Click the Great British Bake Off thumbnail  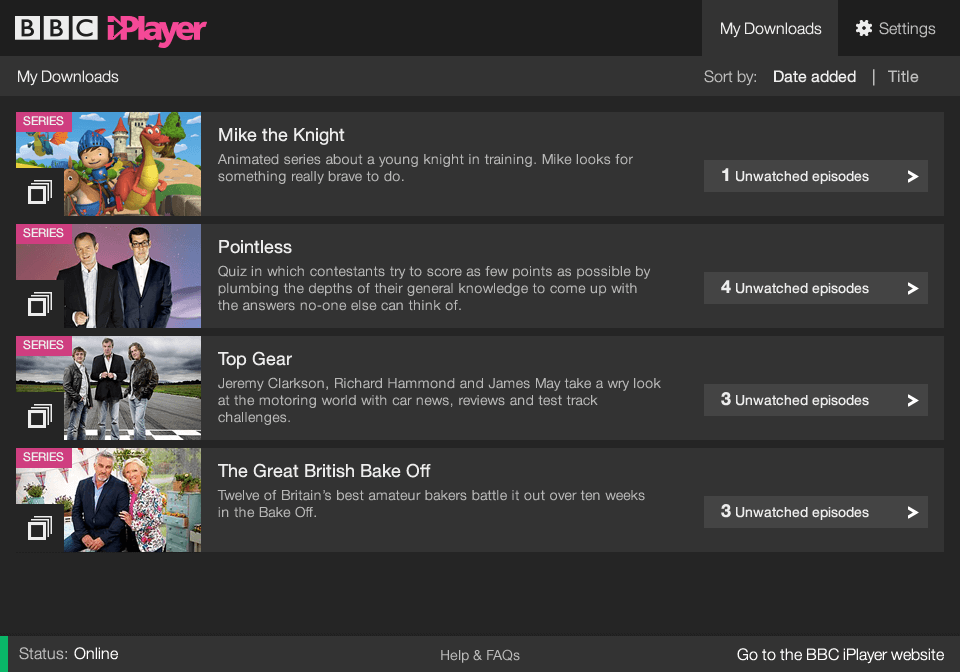108,500
